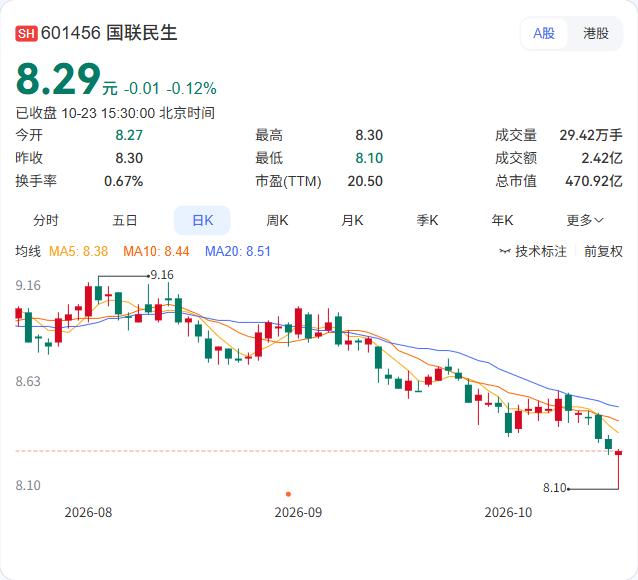Click the 2026-10 date axis label
Screen dimensions: 638x580
pos(508,512)
